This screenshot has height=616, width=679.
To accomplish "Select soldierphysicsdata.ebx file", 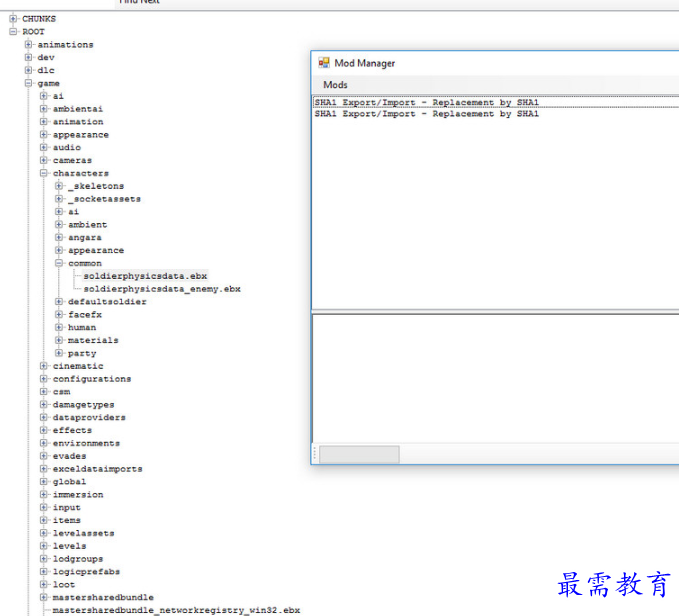I will tap(145, 276).
